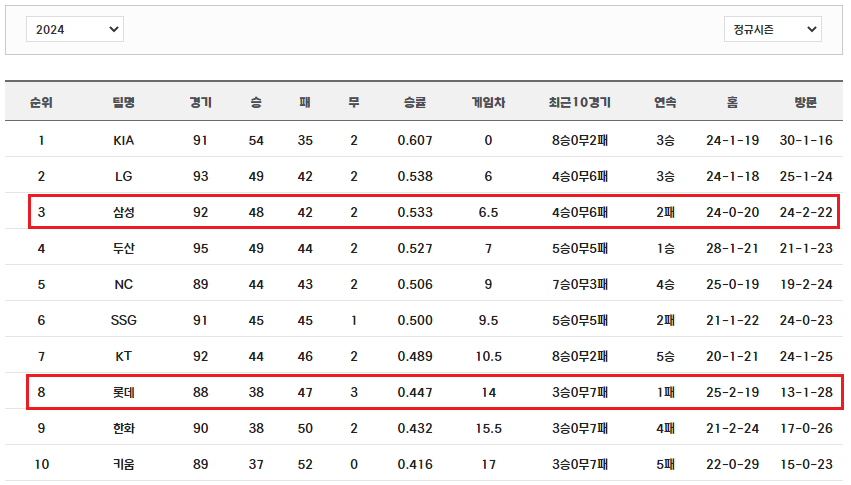Click the 경기 column header

click(x=200, y=102)
